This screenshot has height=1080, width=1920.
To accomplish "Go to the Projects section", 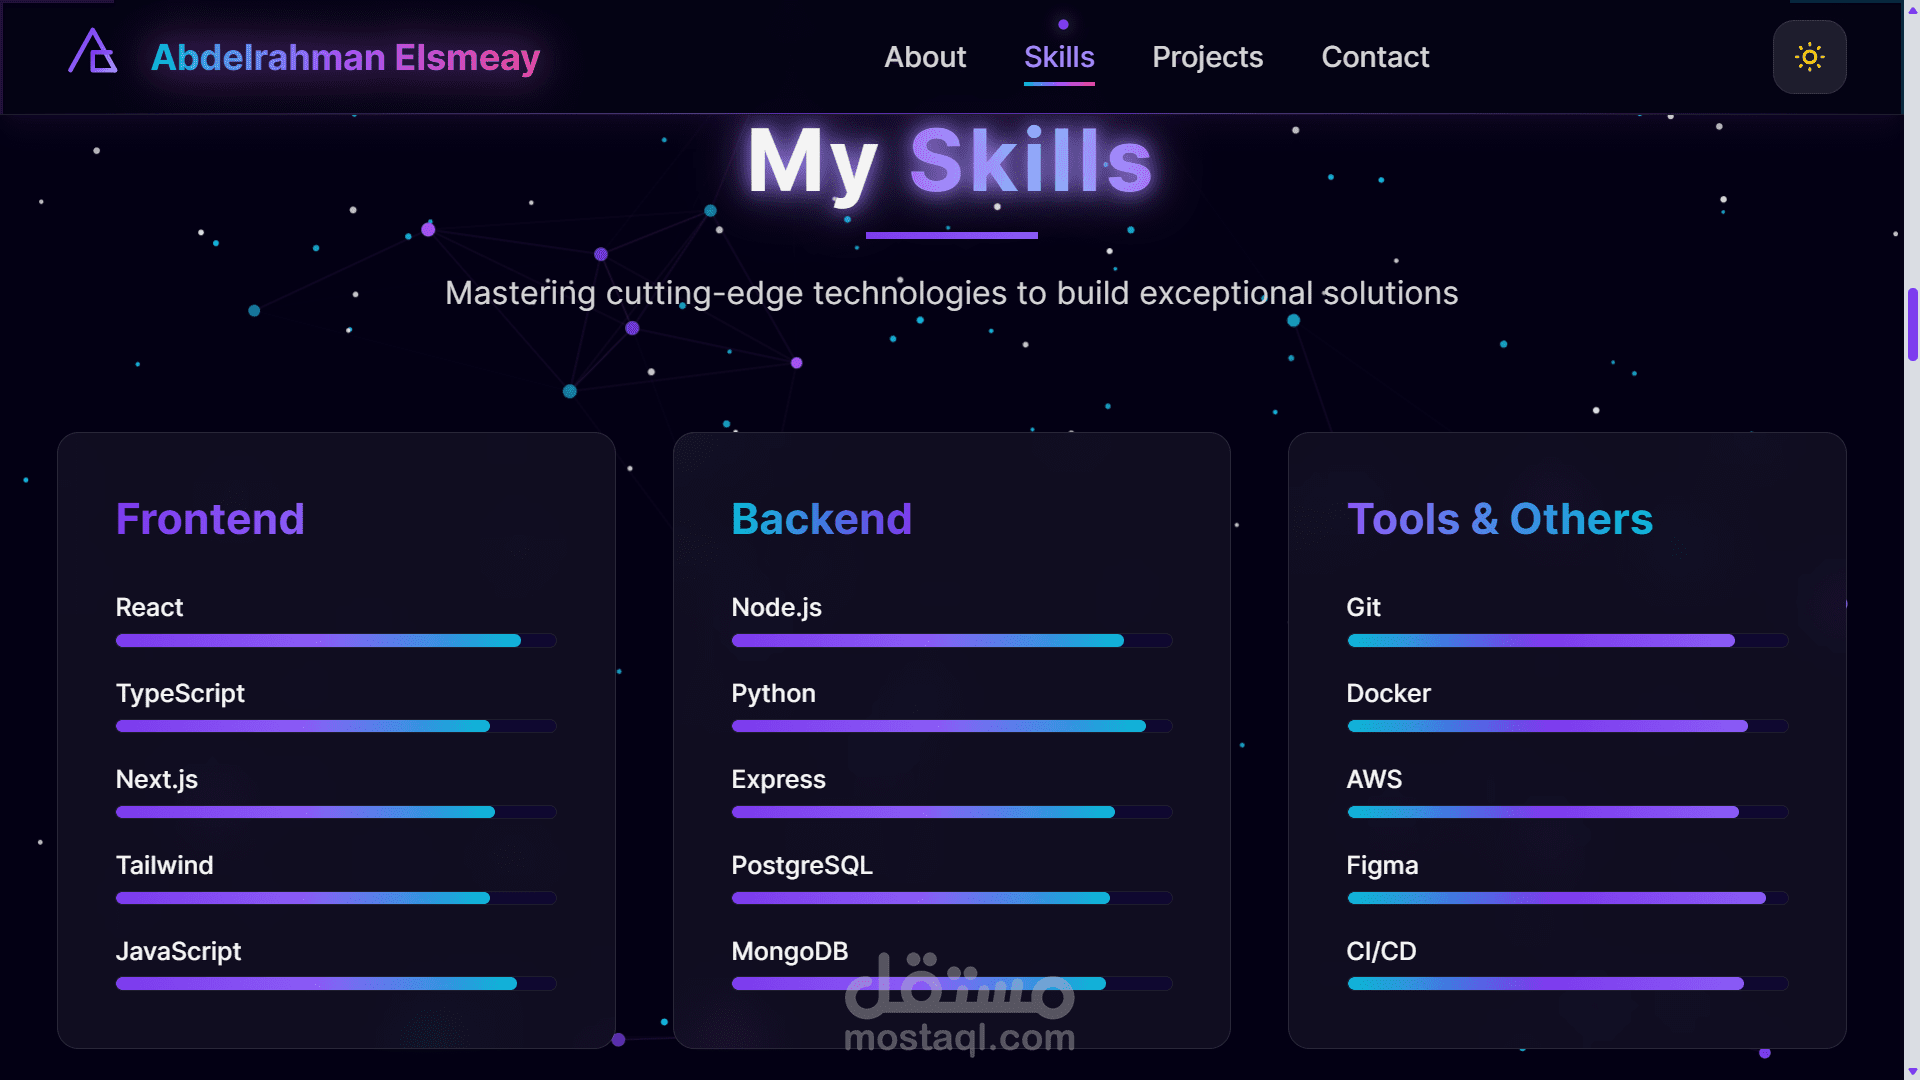I will point(1207,57).
